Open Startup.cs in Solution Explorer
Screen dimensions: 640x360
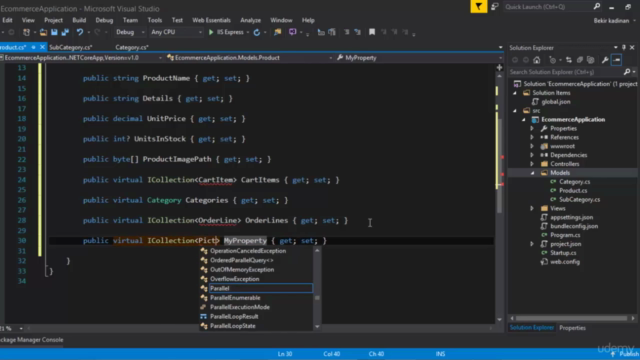tap(563, 253)
